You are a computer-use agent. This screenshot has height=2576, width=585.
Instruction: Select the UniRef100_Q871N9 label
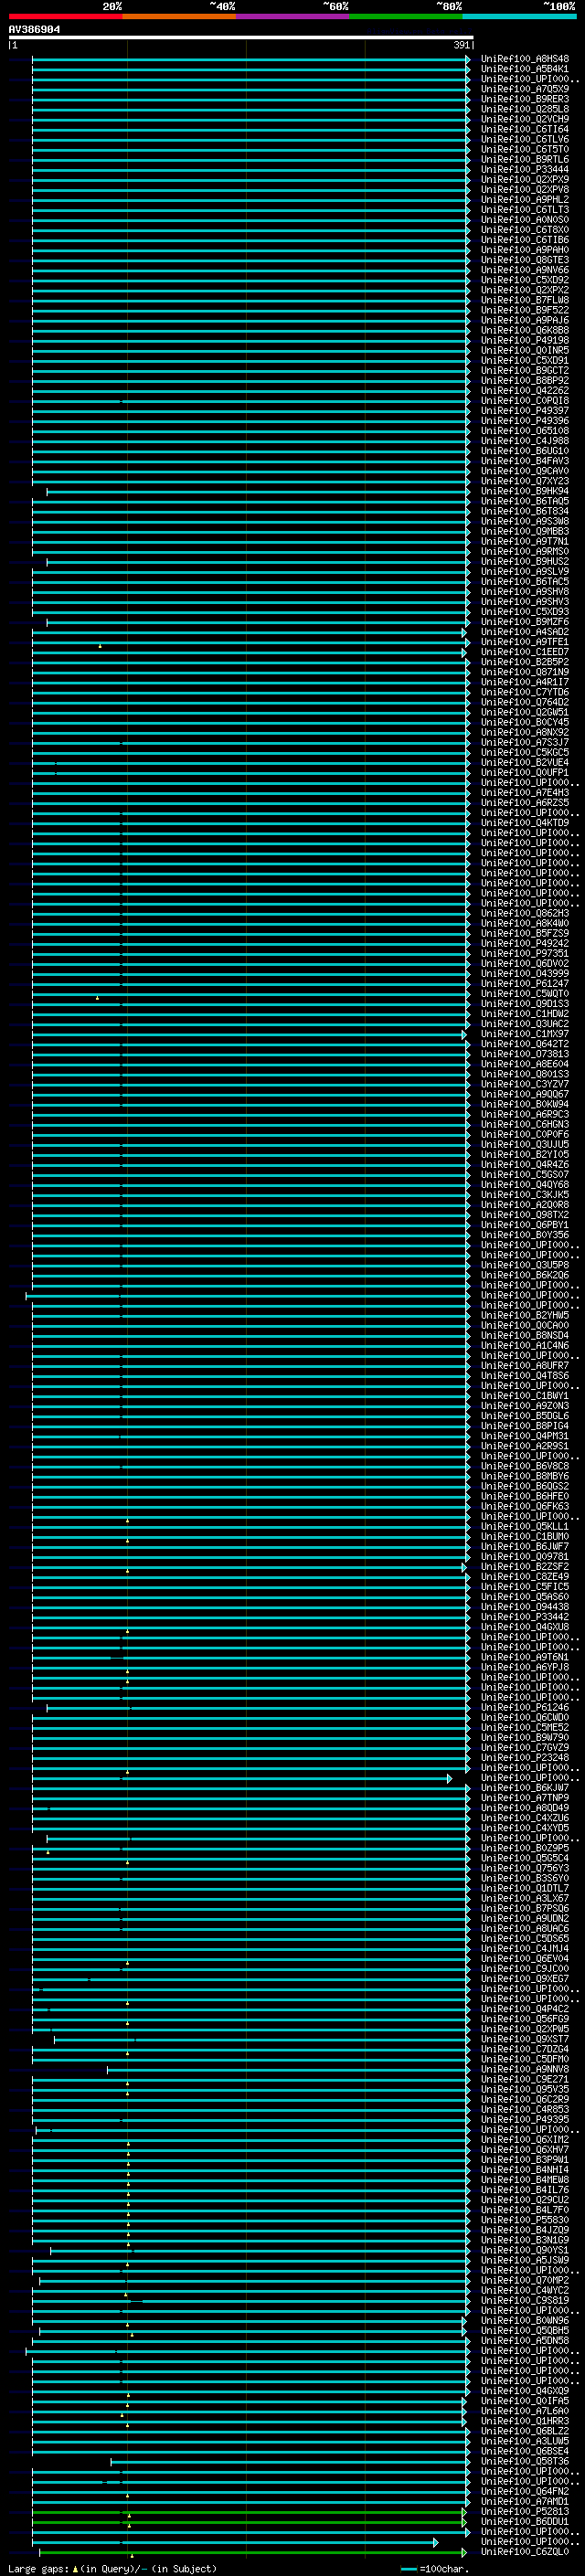click(525, 672)
